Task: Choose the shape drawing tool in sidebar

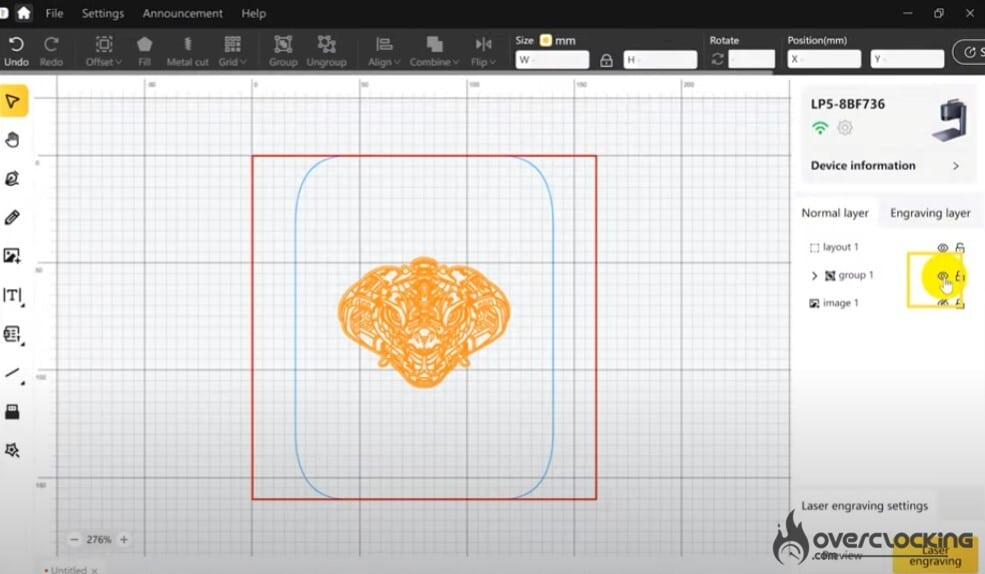Action: point(13,178)
